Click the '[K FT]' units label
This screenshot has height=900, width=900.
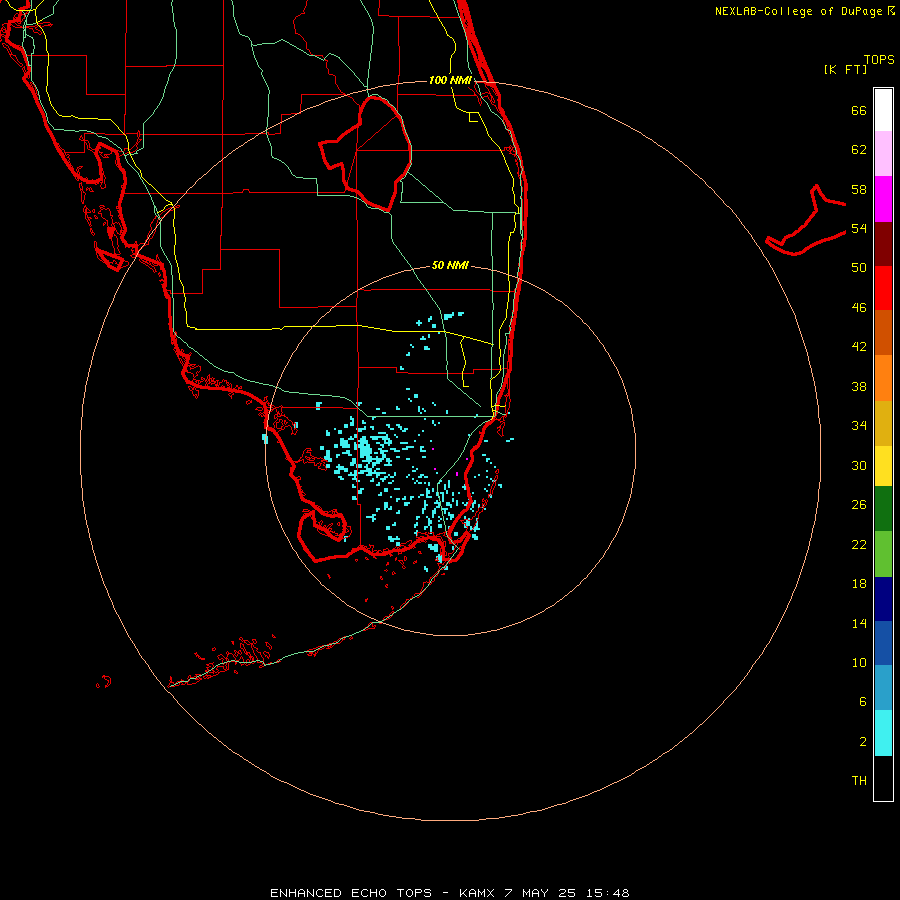click(845, 69)
